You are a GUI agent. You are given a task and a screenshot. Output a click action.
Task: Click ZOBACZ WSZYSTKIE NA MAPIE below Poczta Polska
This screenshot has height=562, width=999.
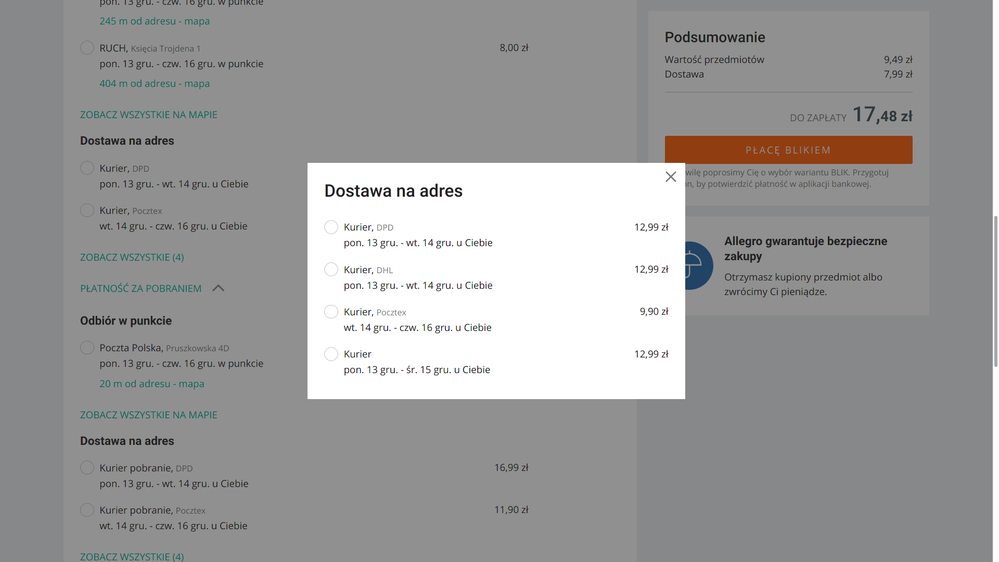pyautogui.click(x=148, y=415)
